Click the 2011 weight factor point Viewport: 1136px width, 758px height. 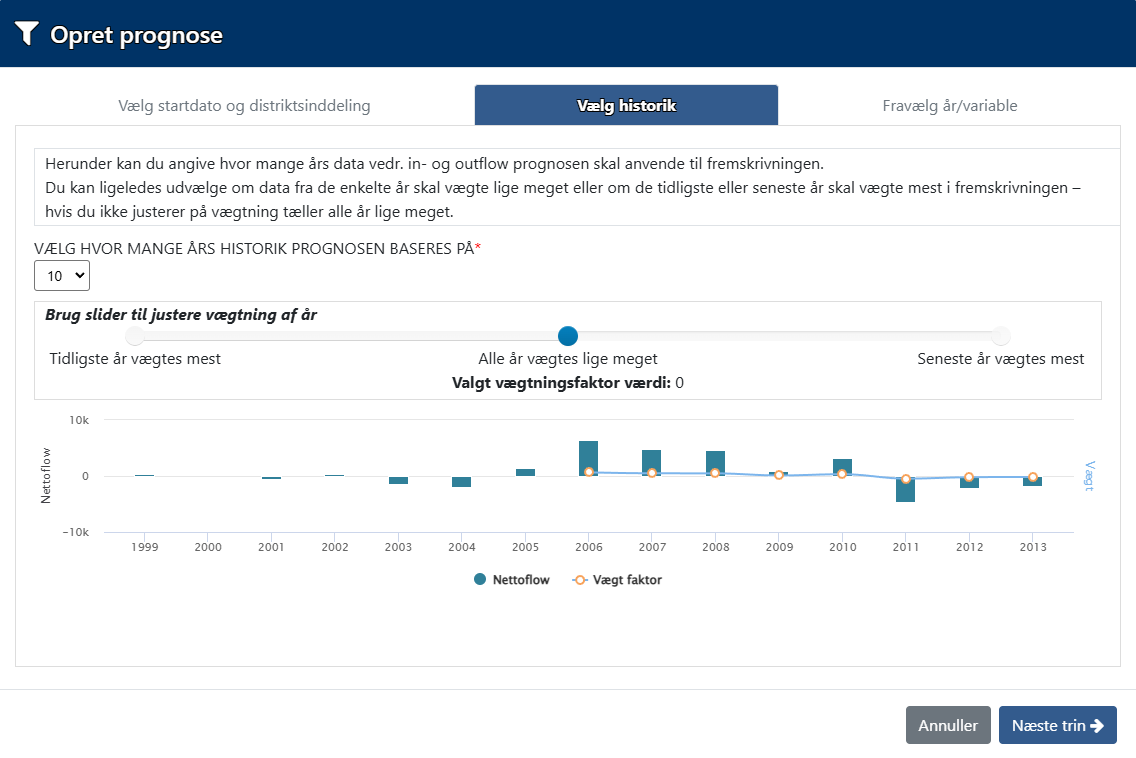click(906, 479)
